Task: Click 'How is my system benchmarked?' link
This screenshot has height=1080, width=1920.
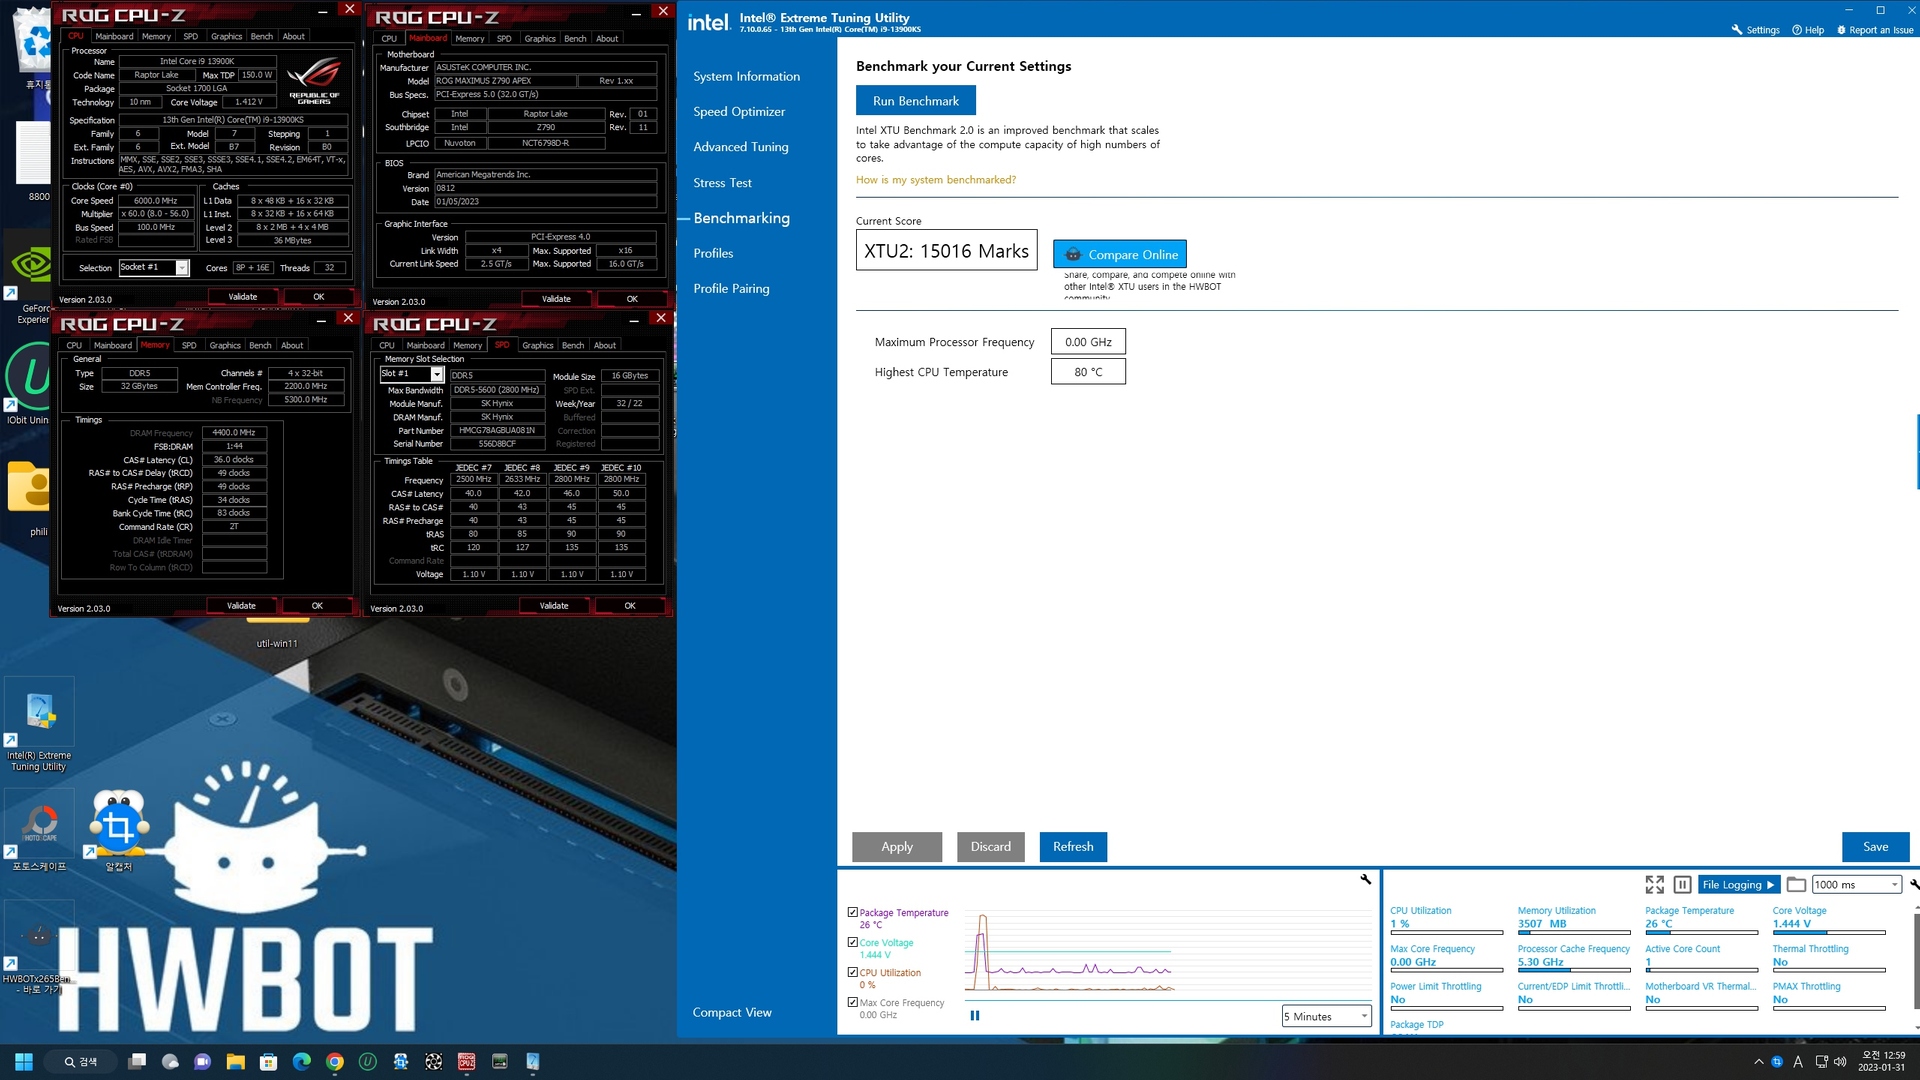Action: (x=936, y=180)
